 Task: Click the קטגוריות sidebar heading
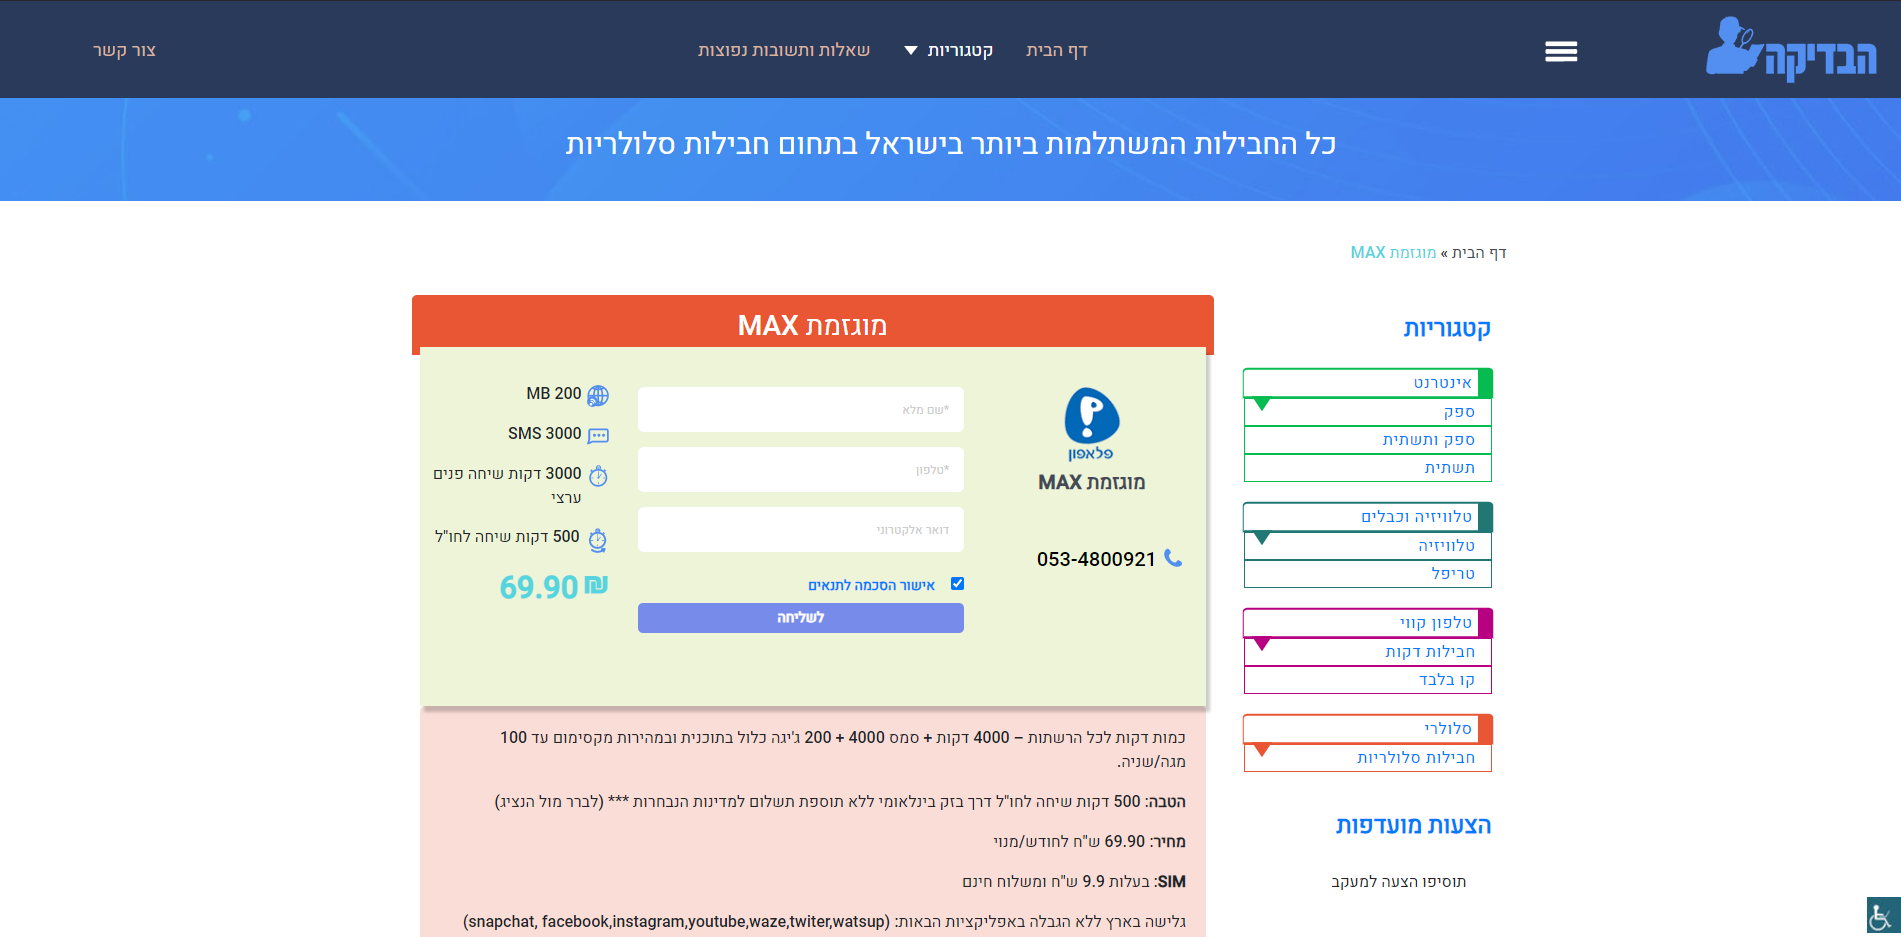click(1447, 329)
